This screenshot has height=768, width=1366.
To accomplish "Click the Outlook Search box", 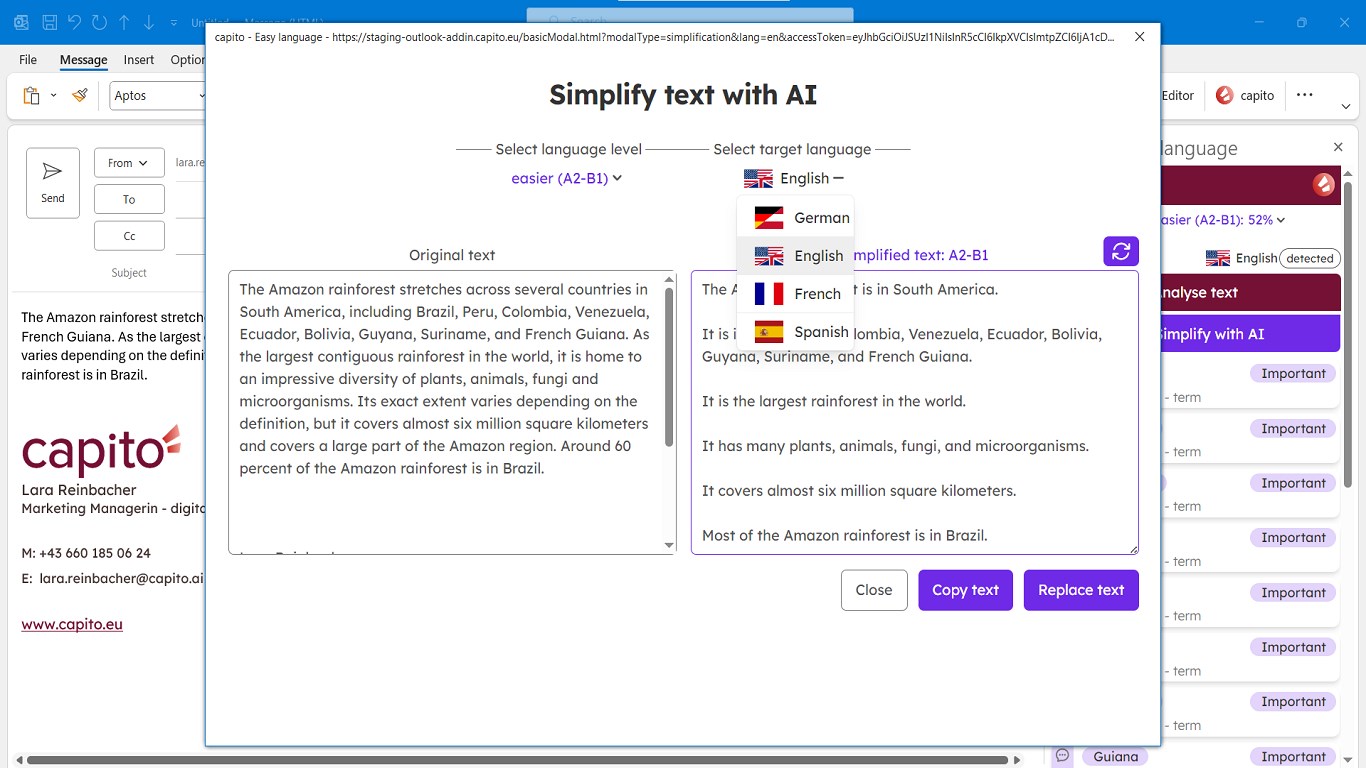I will pos(690,20).
